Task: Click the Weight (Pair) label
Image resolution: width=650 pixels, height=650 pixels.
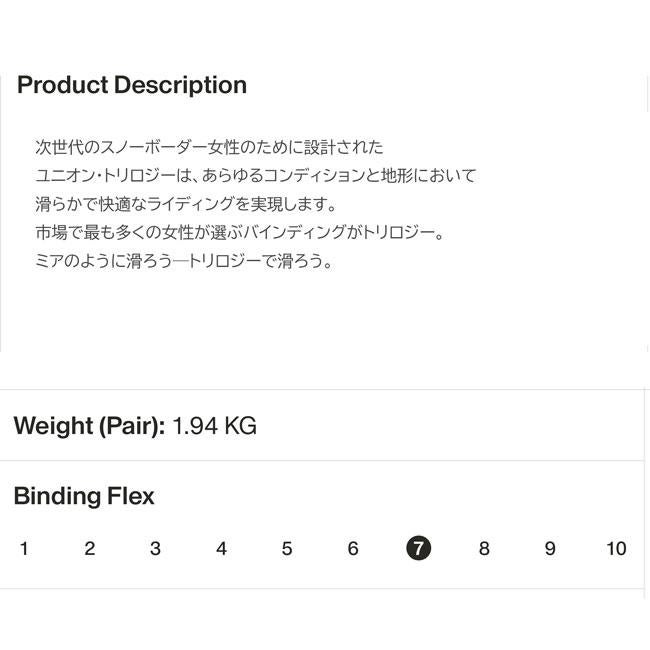Action: pos(88,426)
